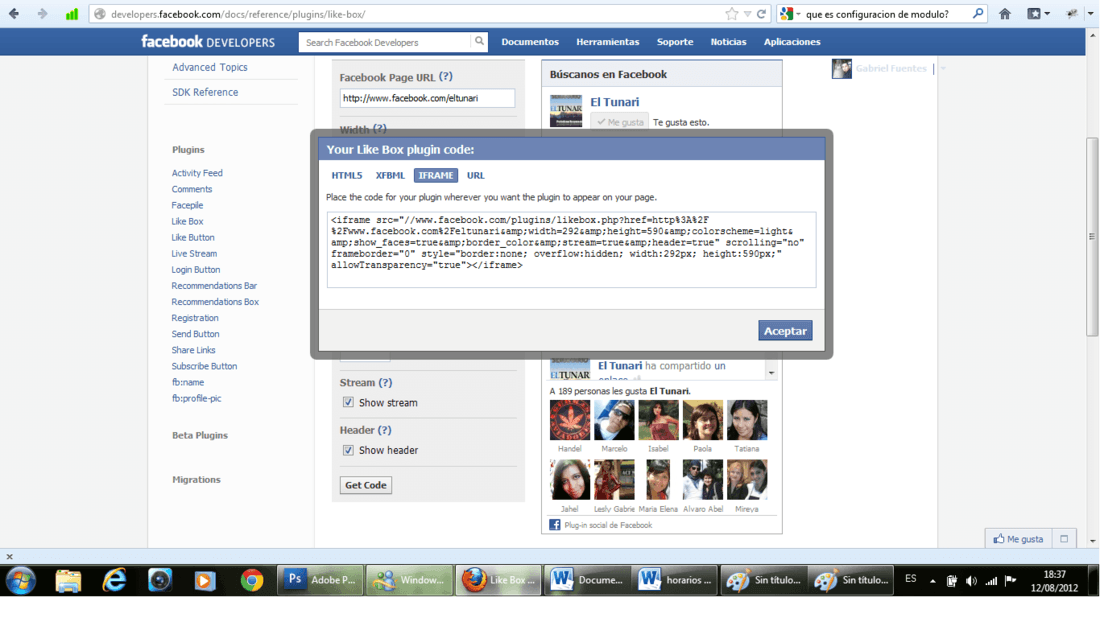Click the Facebook Page URL field
The image size is (1100, 618).
427,98
